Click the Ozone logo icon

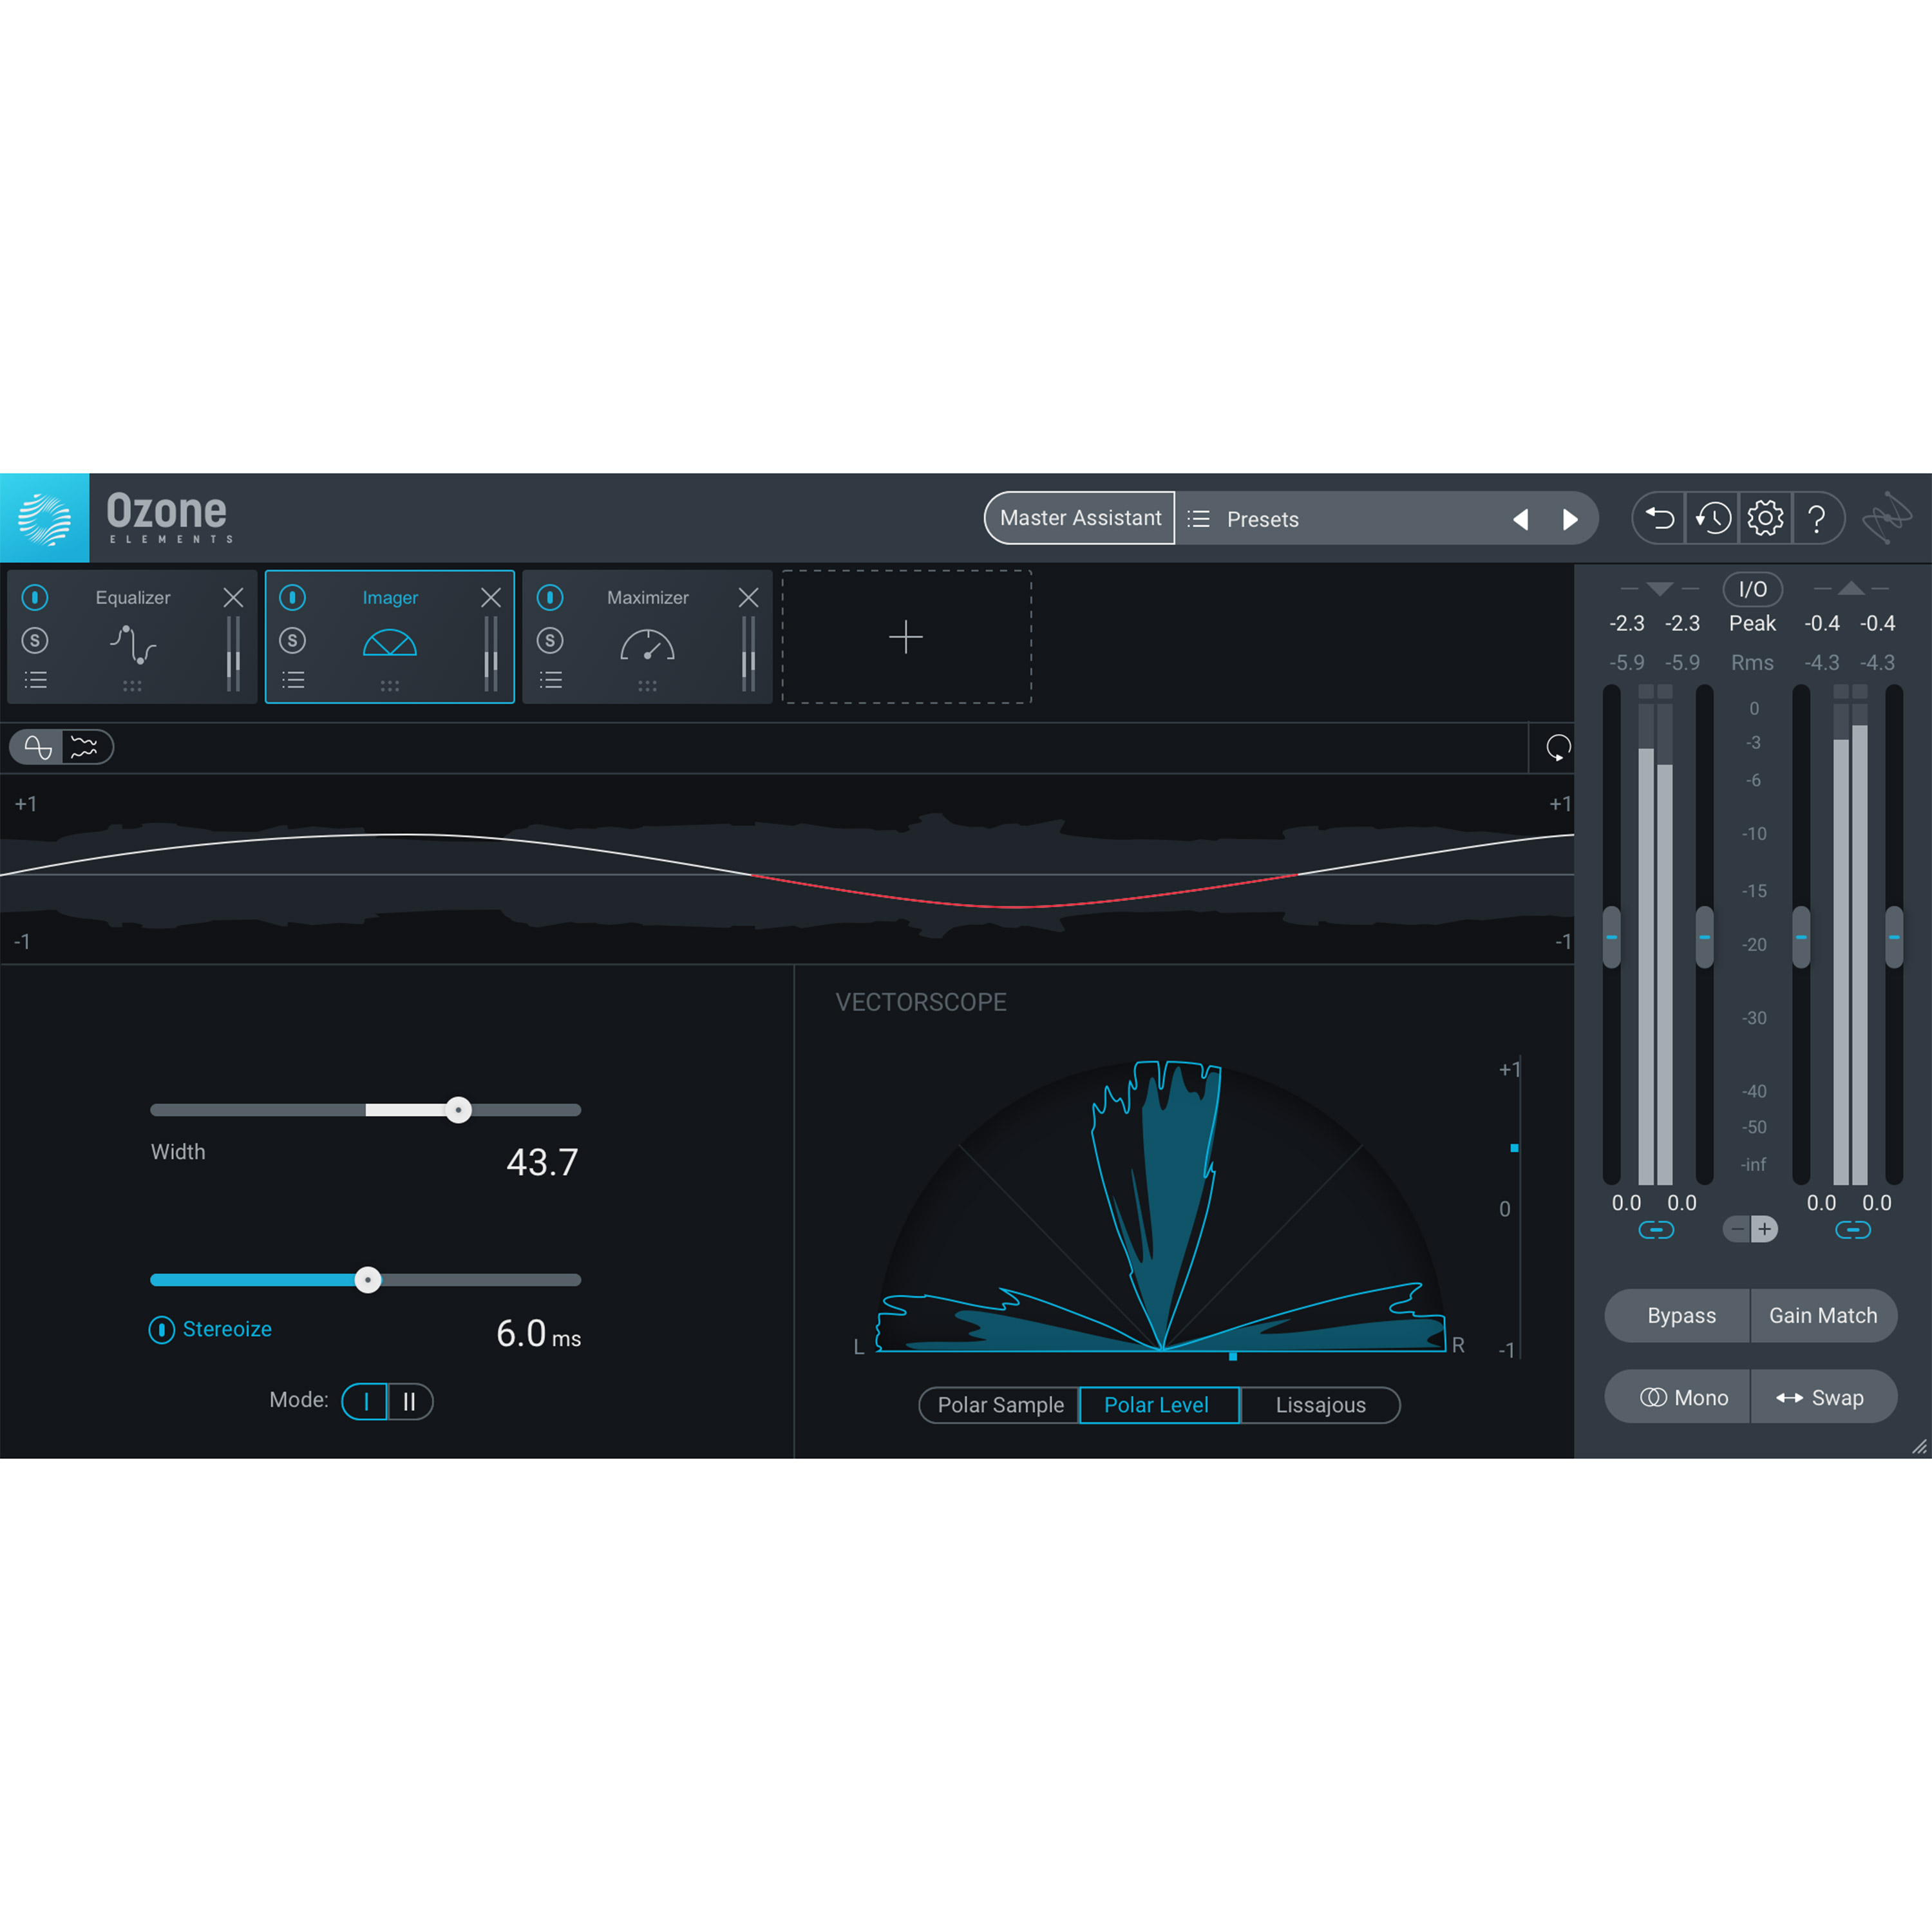tap(45, 518)
